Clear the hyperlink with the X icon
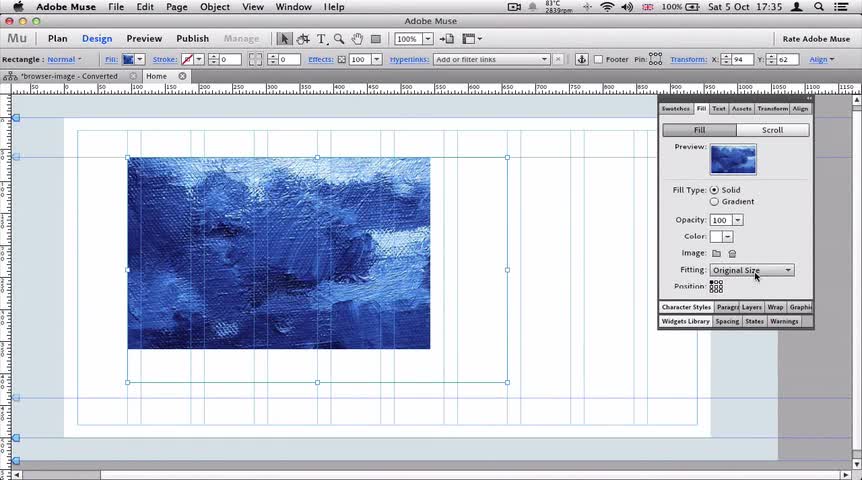The width and height of the screenshot is (862, 480). 558,59
